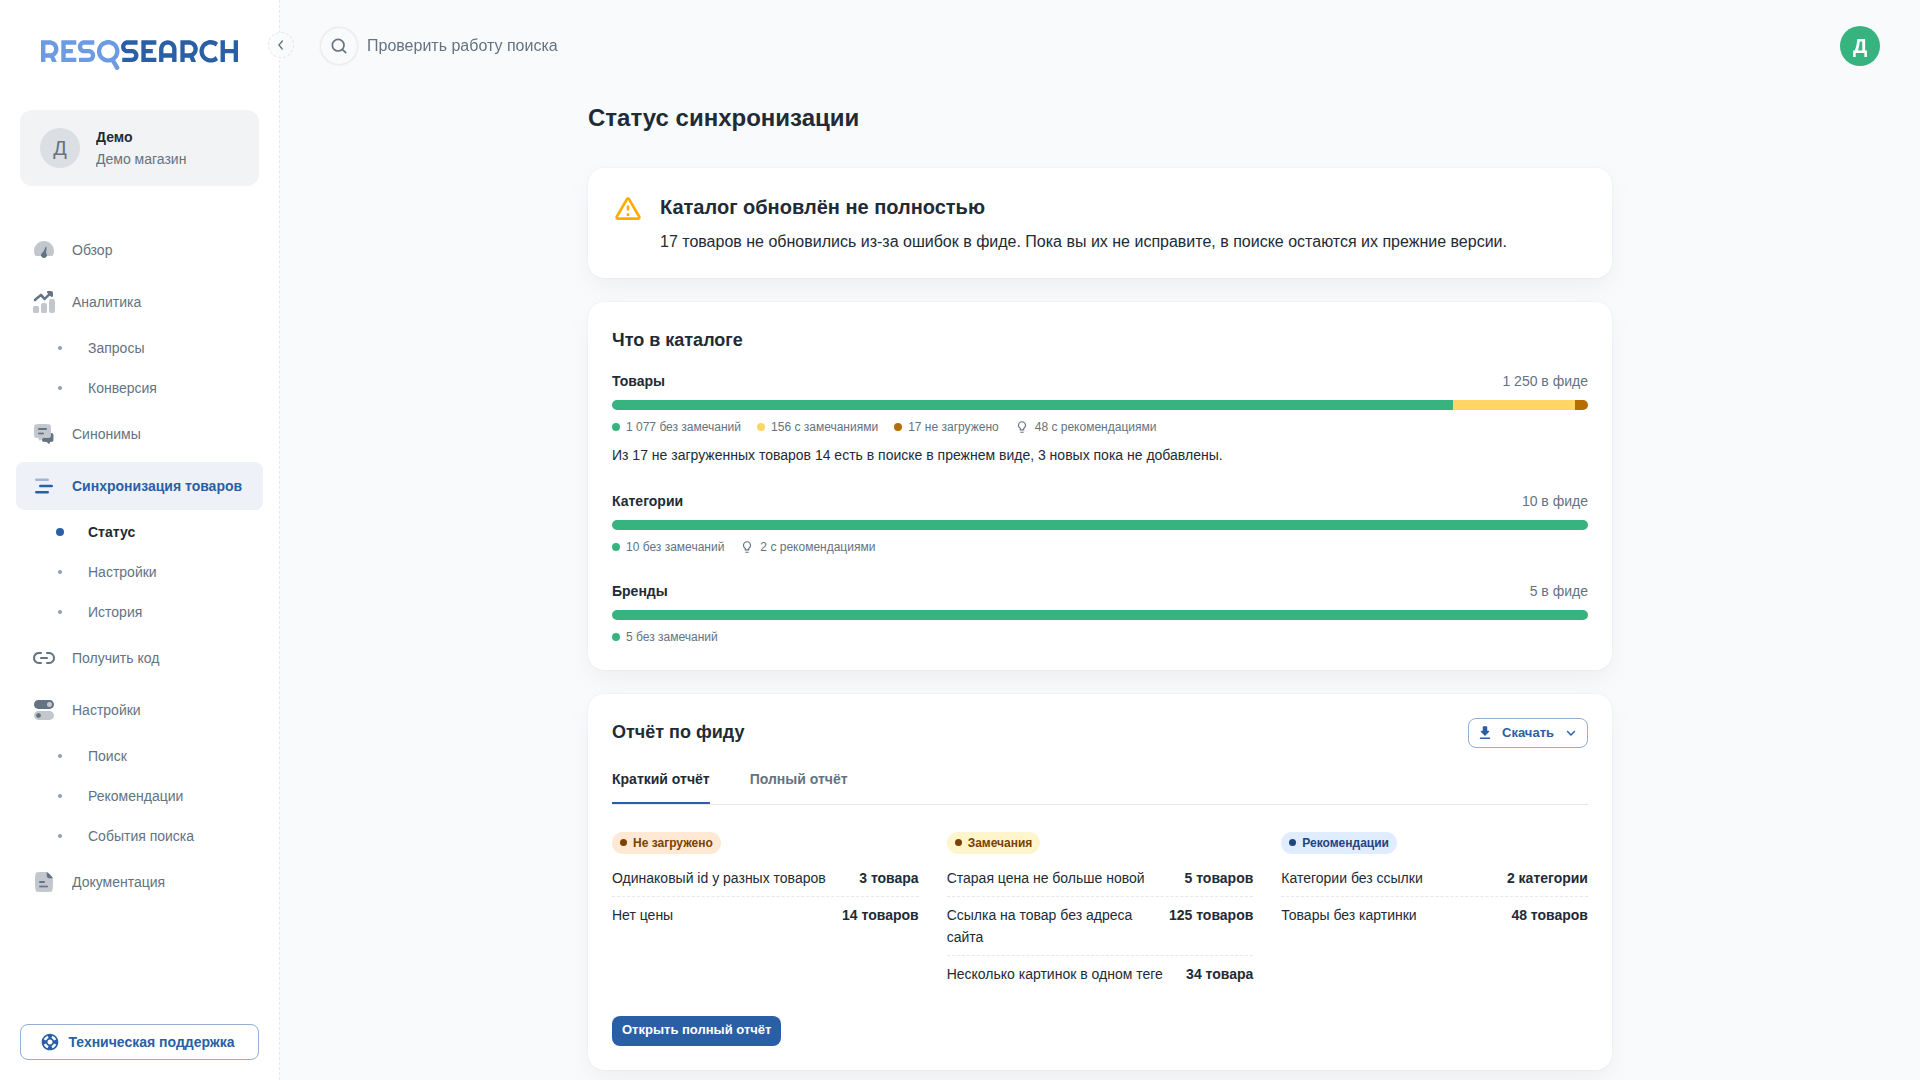The width and height of the screenshot is (1920, 1080).
Task: Click lightbulb icon next to 48 с рекомендациями
Action: [1022, 427]
